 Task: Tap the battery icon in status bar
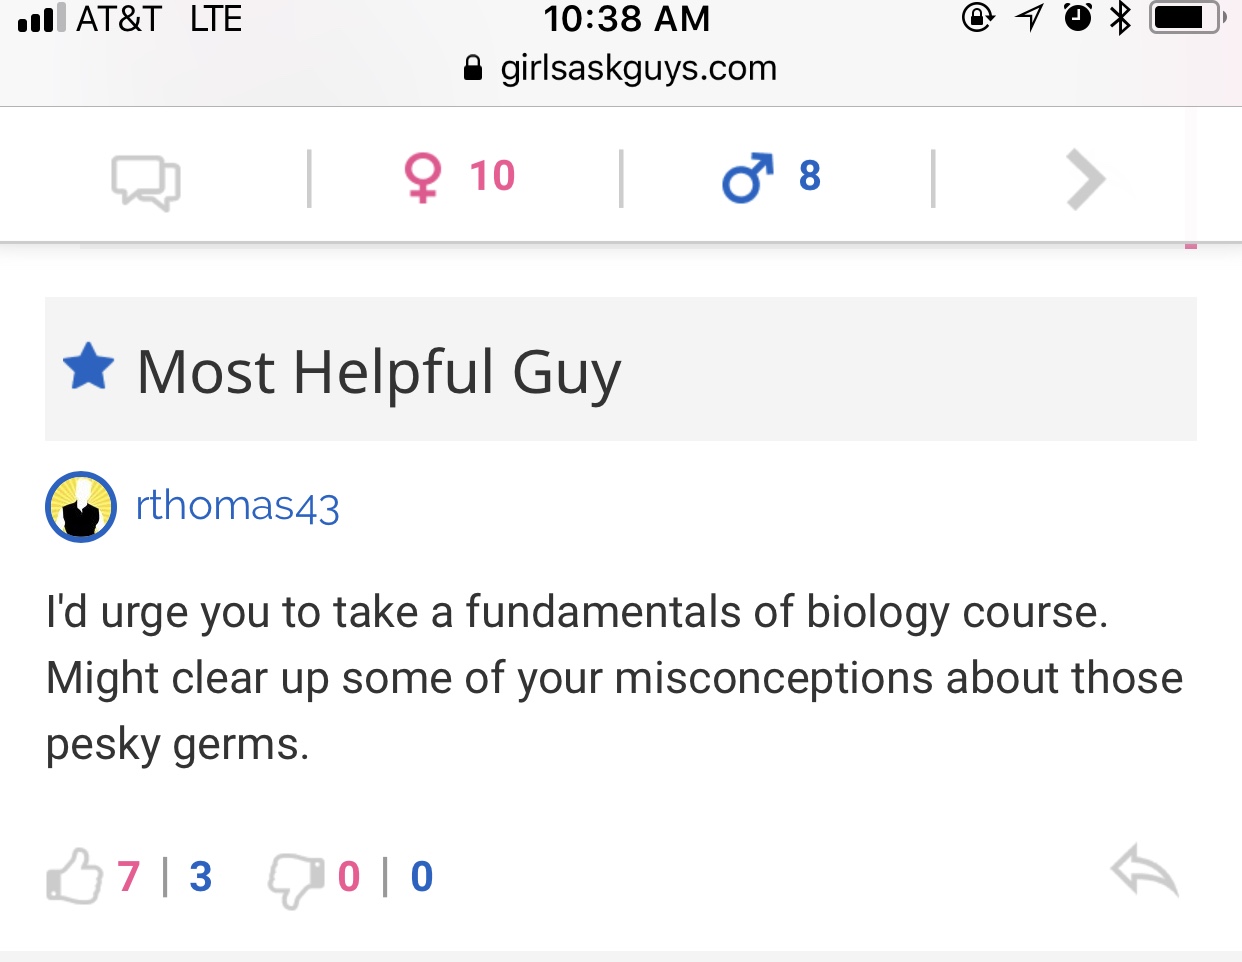click(1186, 18)
